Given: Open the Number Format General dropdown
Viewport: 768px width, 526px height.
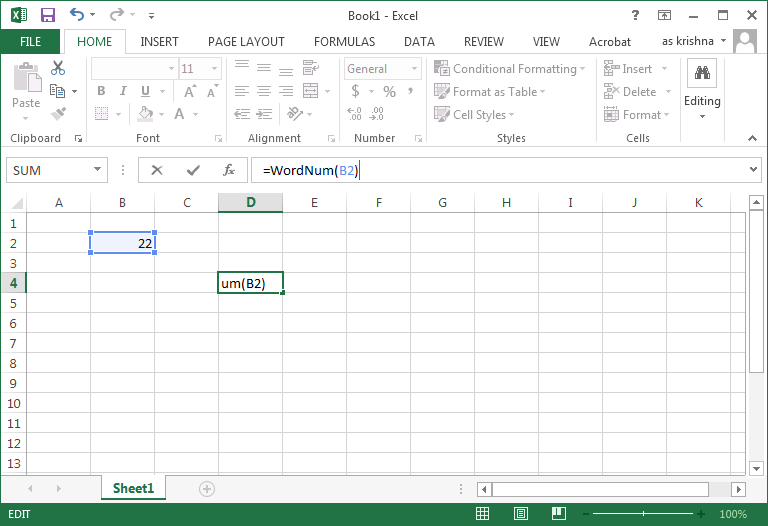Looking at the screenshot, I should pyautogui.click(x=414, y=69).
